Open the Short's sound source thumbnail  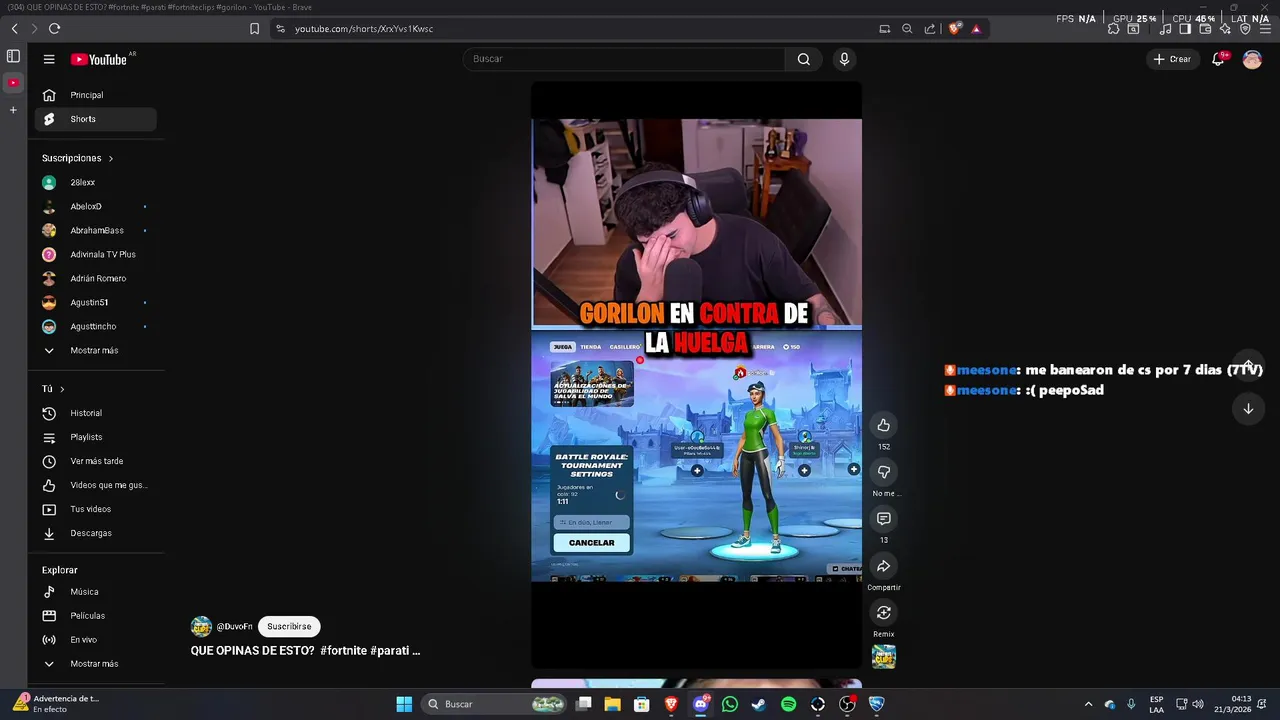pyautogui.click(x=883, y=656)
